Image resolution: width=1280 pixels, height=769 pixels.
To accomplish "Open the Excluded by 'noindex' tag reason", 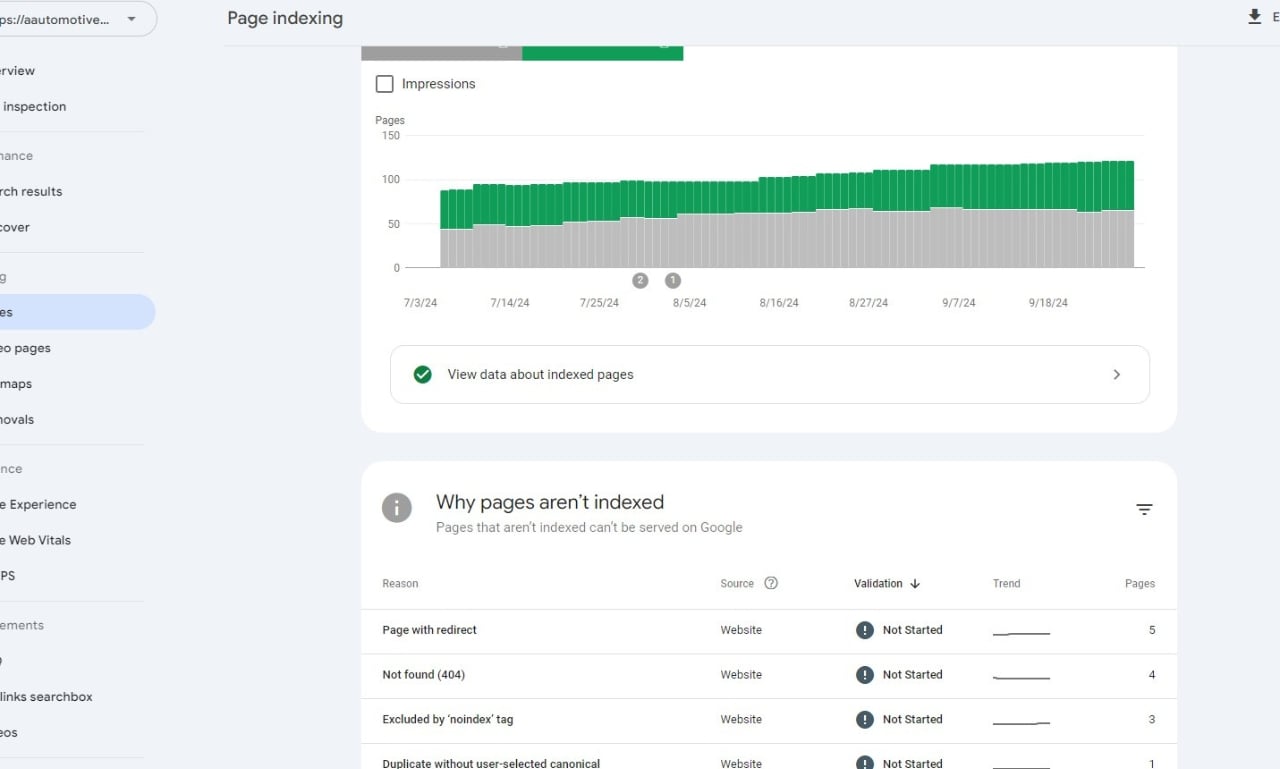I will [447, 719].
